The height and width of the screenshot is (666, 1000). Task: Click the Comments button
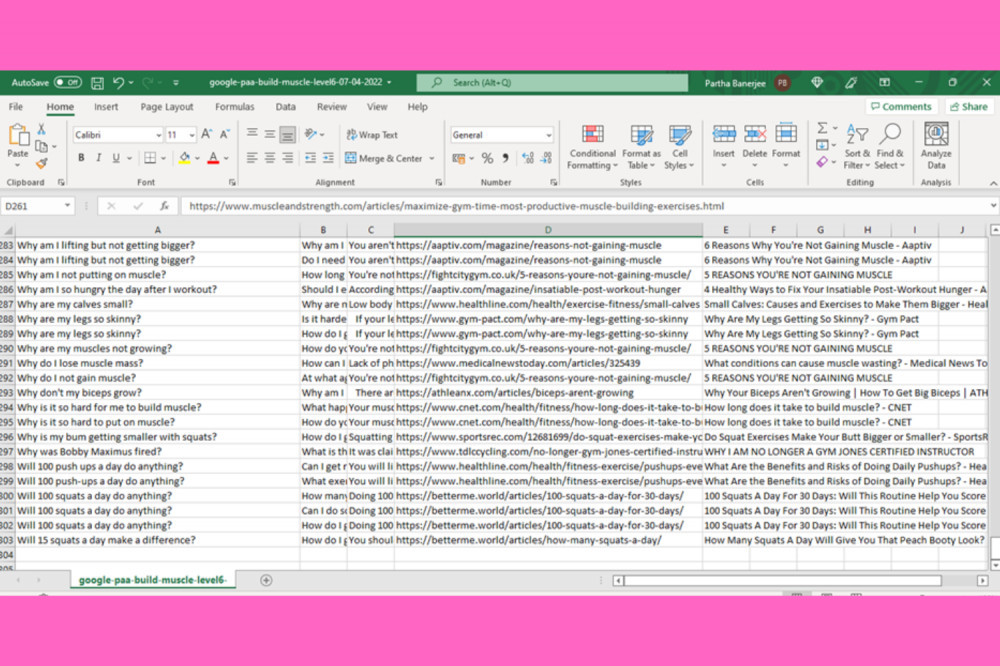901,107
